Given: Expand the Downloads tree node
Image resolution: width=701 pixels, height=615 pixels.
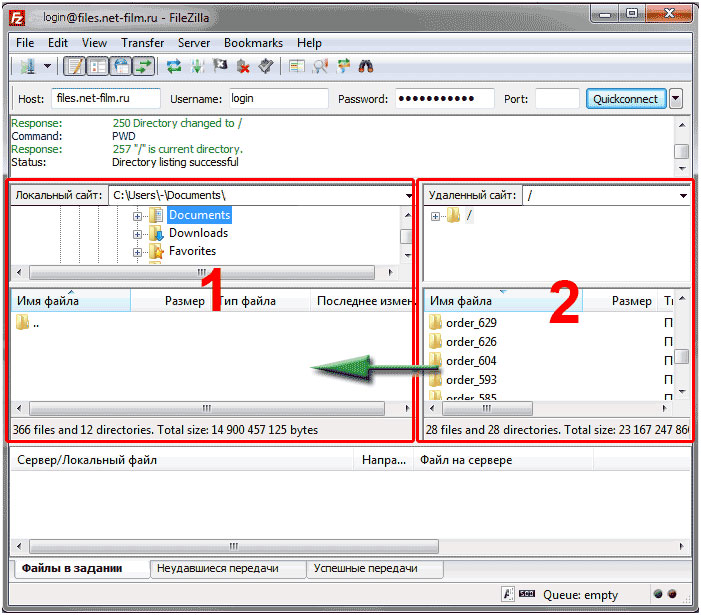Looking at the screenshot, I should pos(137,234).
